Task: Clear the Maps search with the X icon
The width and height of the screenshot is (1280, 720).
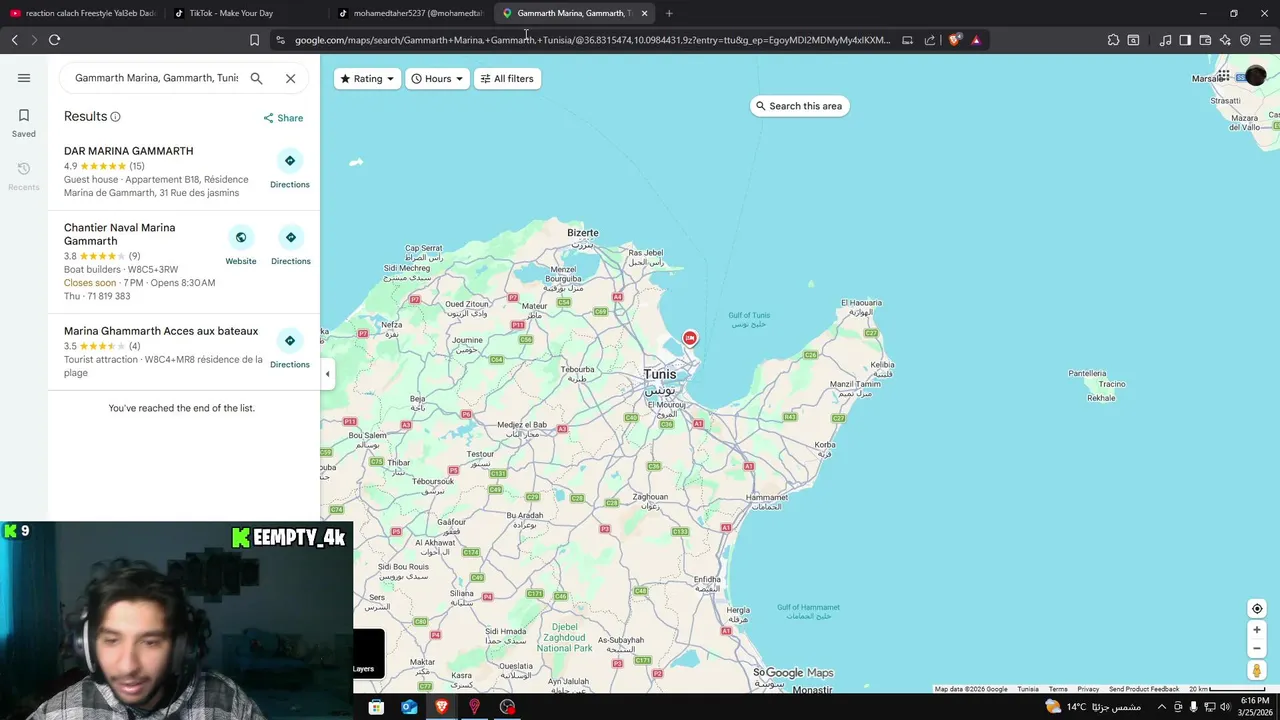Action: click(x=290, y=78)
